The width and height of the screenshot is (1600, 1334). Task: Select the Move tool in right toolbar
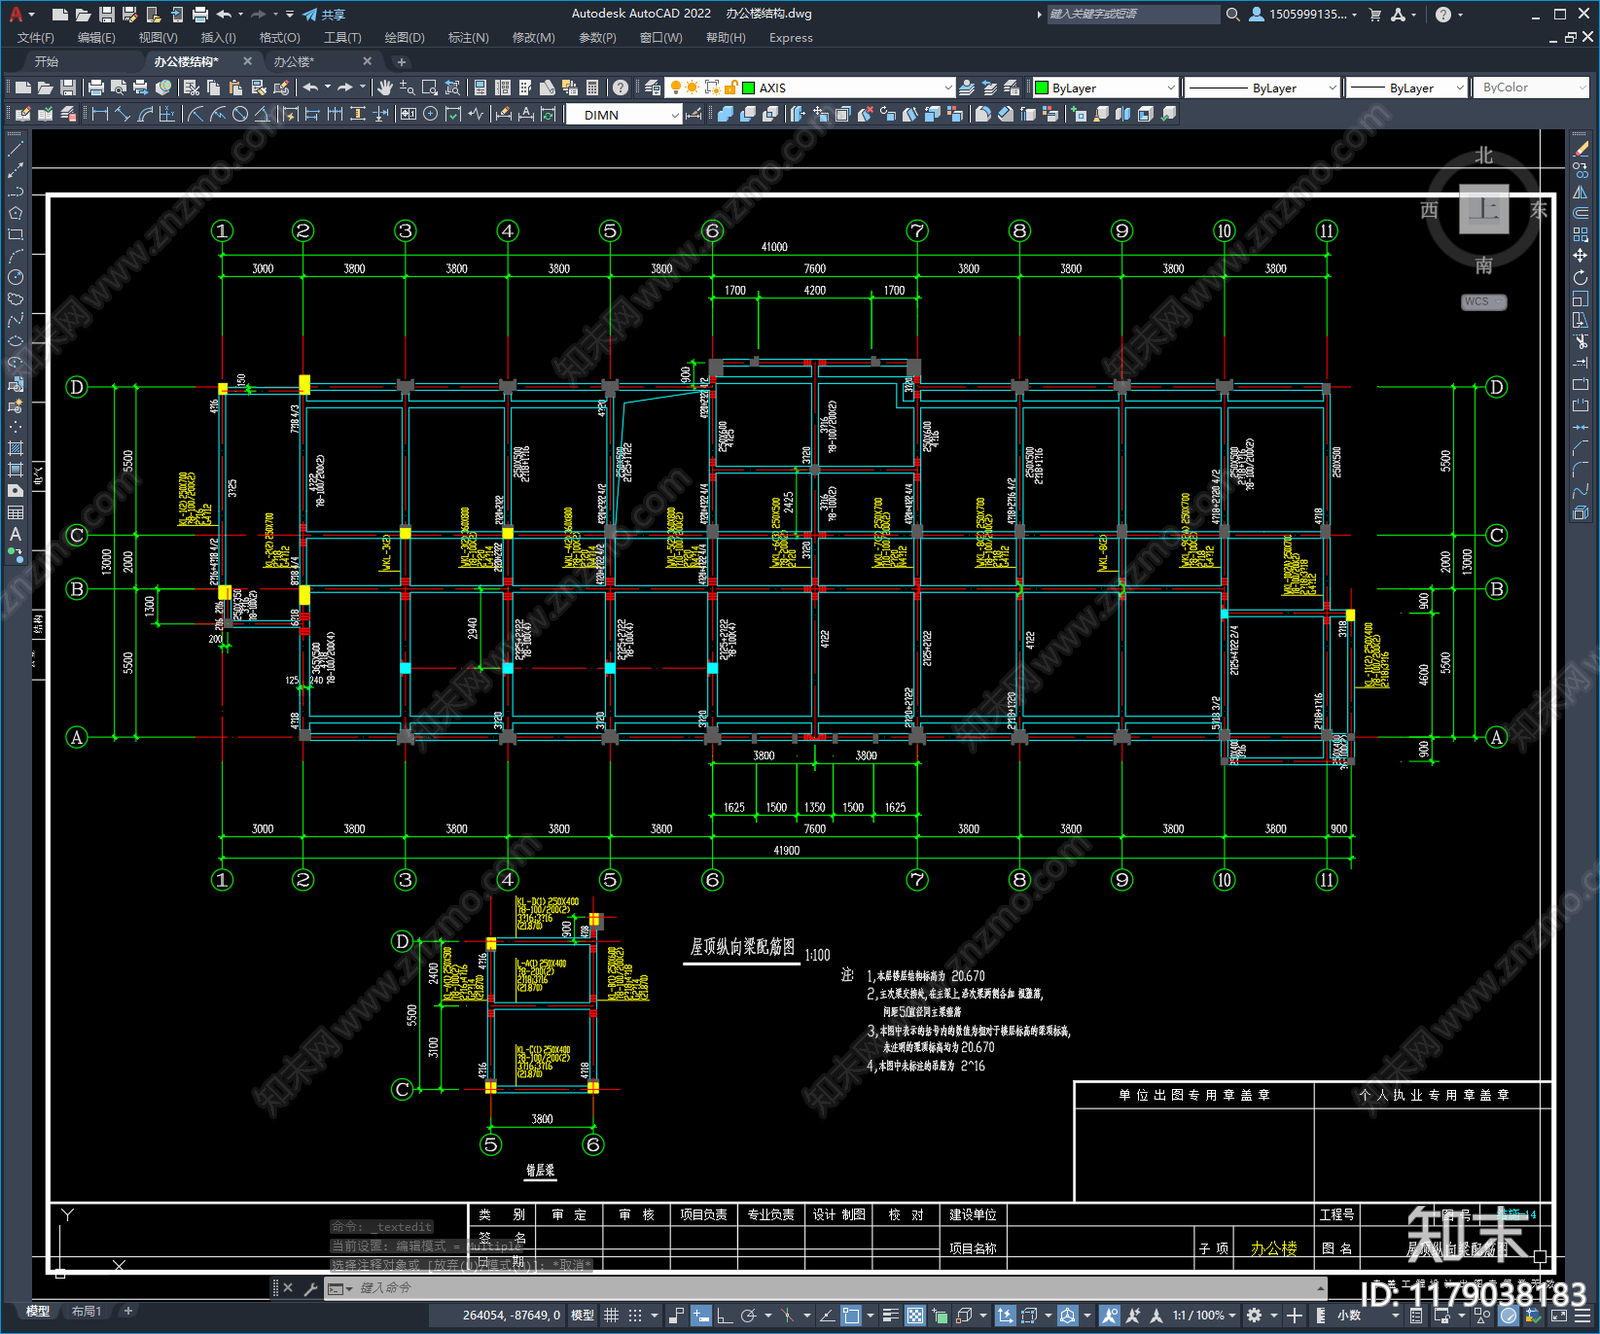pos(1580,256)
